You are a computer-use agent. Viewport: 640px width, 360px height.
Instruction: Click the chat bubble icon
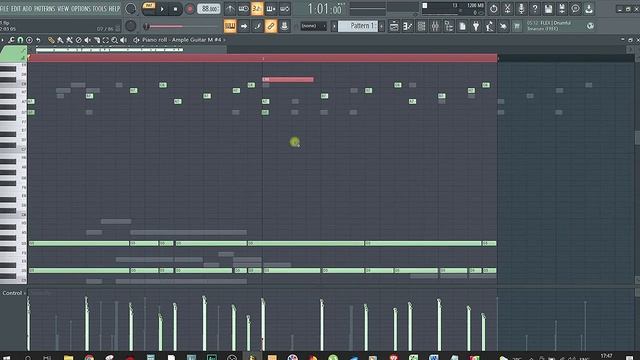click(575, 9)
